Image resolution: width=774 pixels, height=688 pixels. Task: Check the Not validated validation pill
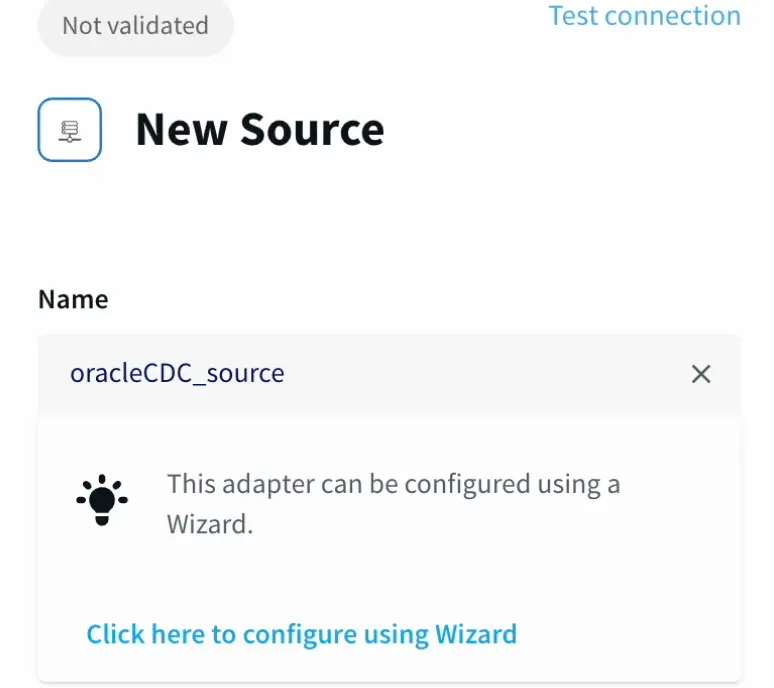click(x=135, y=25)
